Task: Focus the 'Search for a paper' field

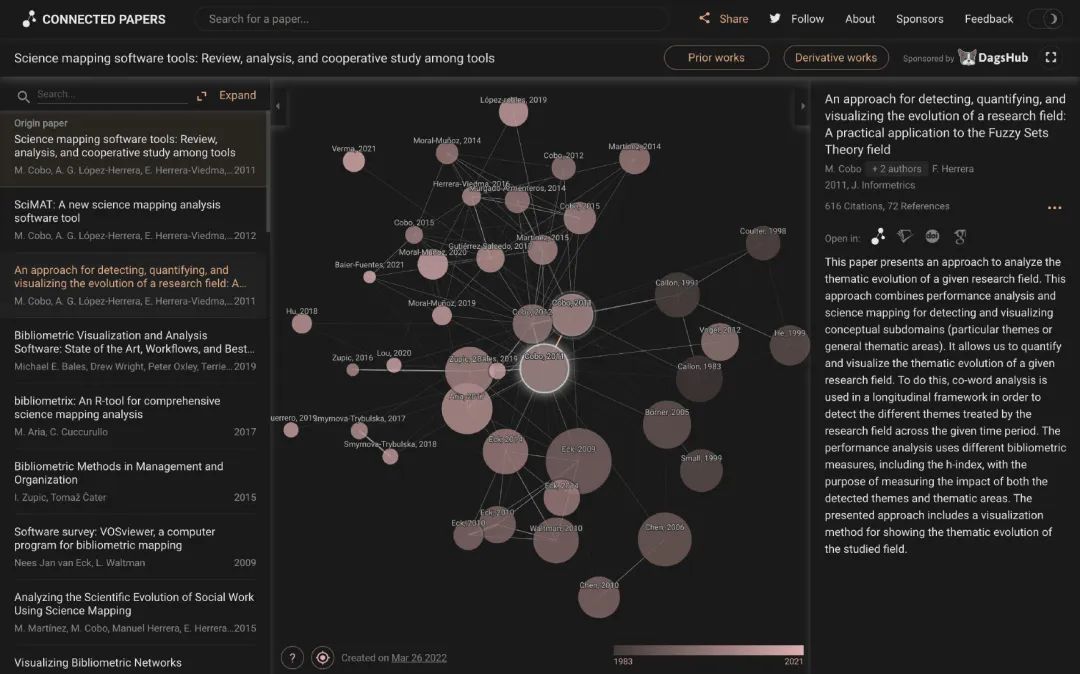Action: pos(432,19)
